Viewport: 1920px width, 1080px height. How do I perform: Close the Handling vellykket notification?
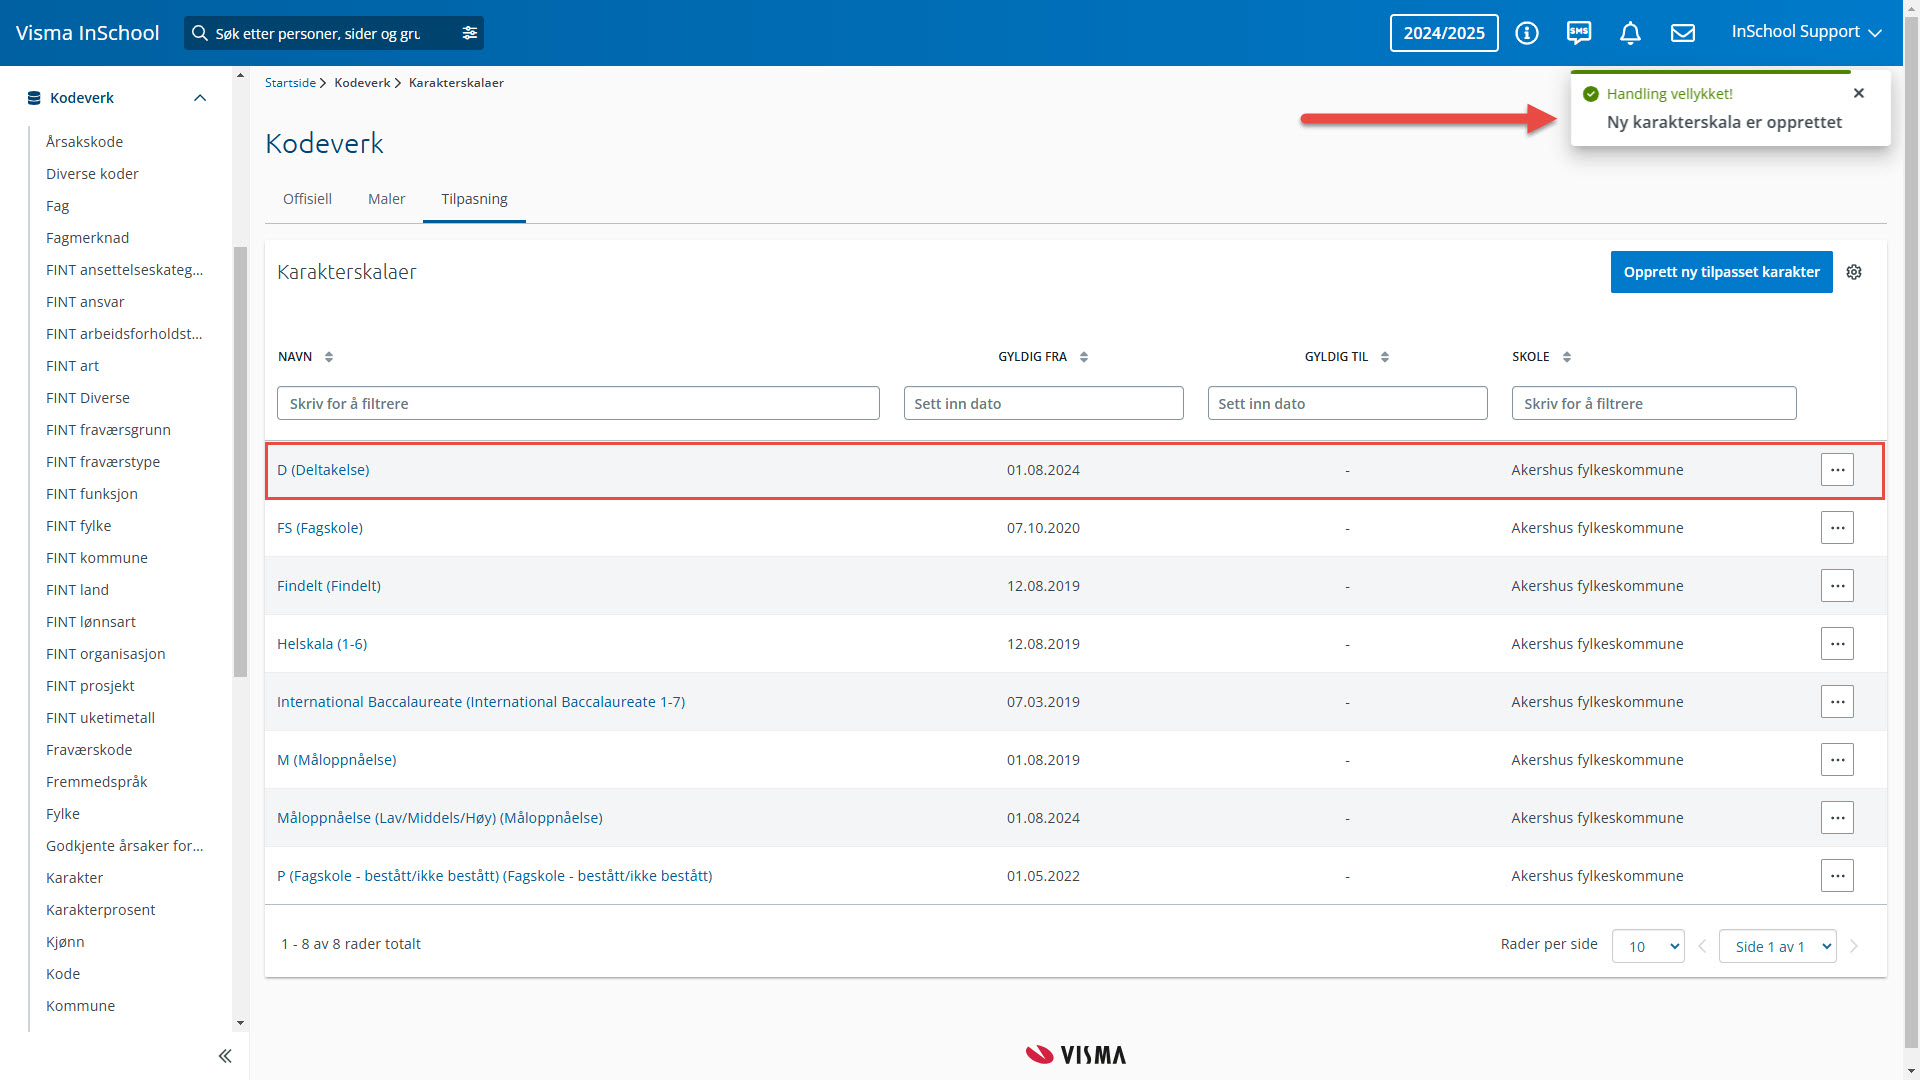coord(1859,93)
